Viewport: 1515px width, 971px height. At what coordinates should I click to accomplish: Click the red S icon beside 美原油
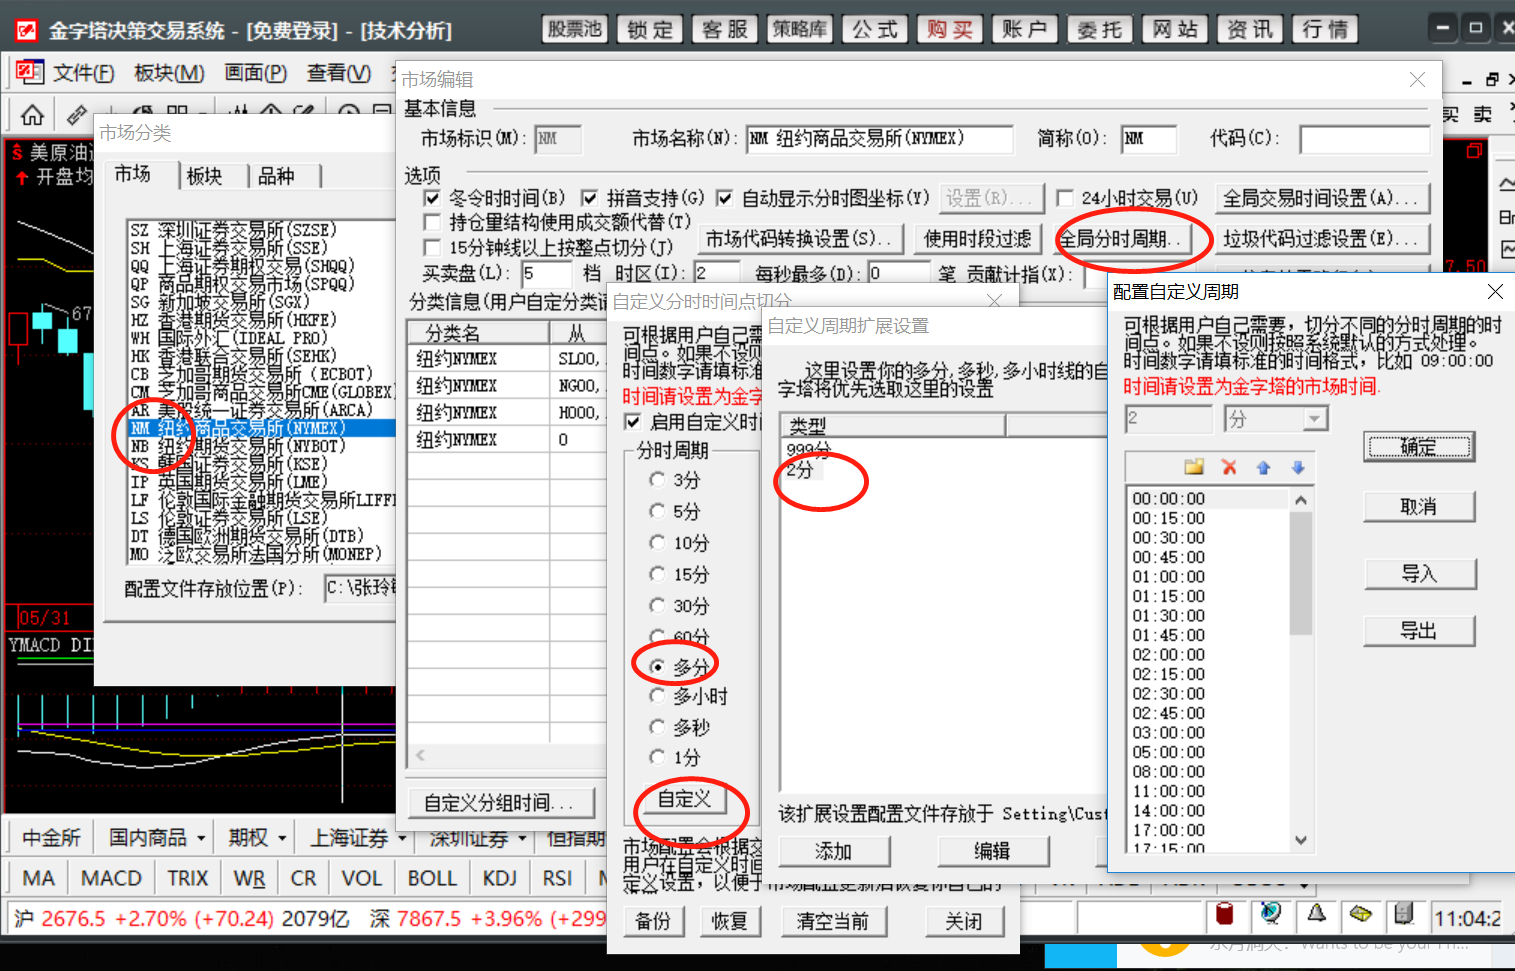coord(17,152)
